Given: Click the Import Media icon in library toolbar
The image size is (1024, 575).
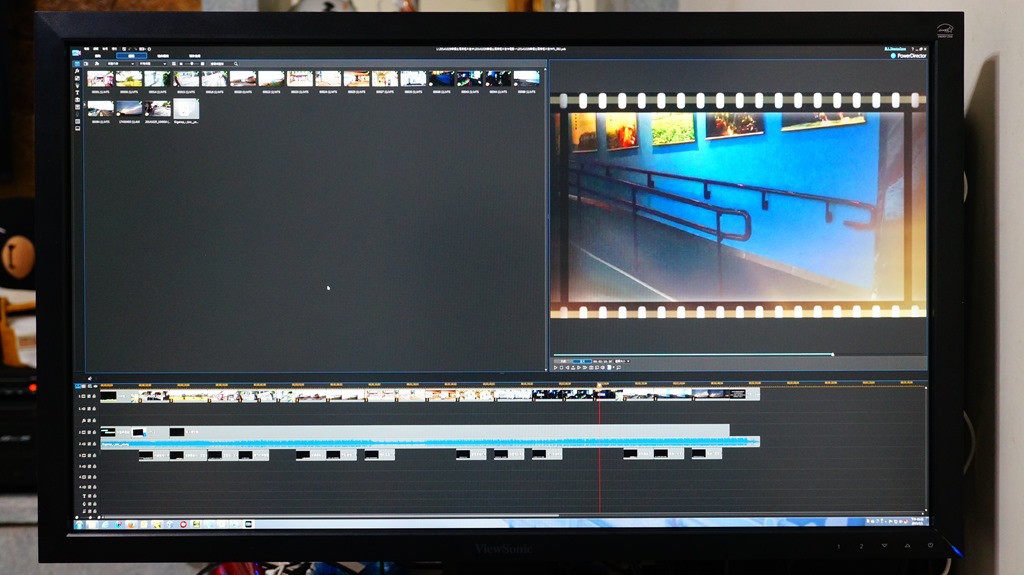Looking at the screenshot, I should point(86,63).
